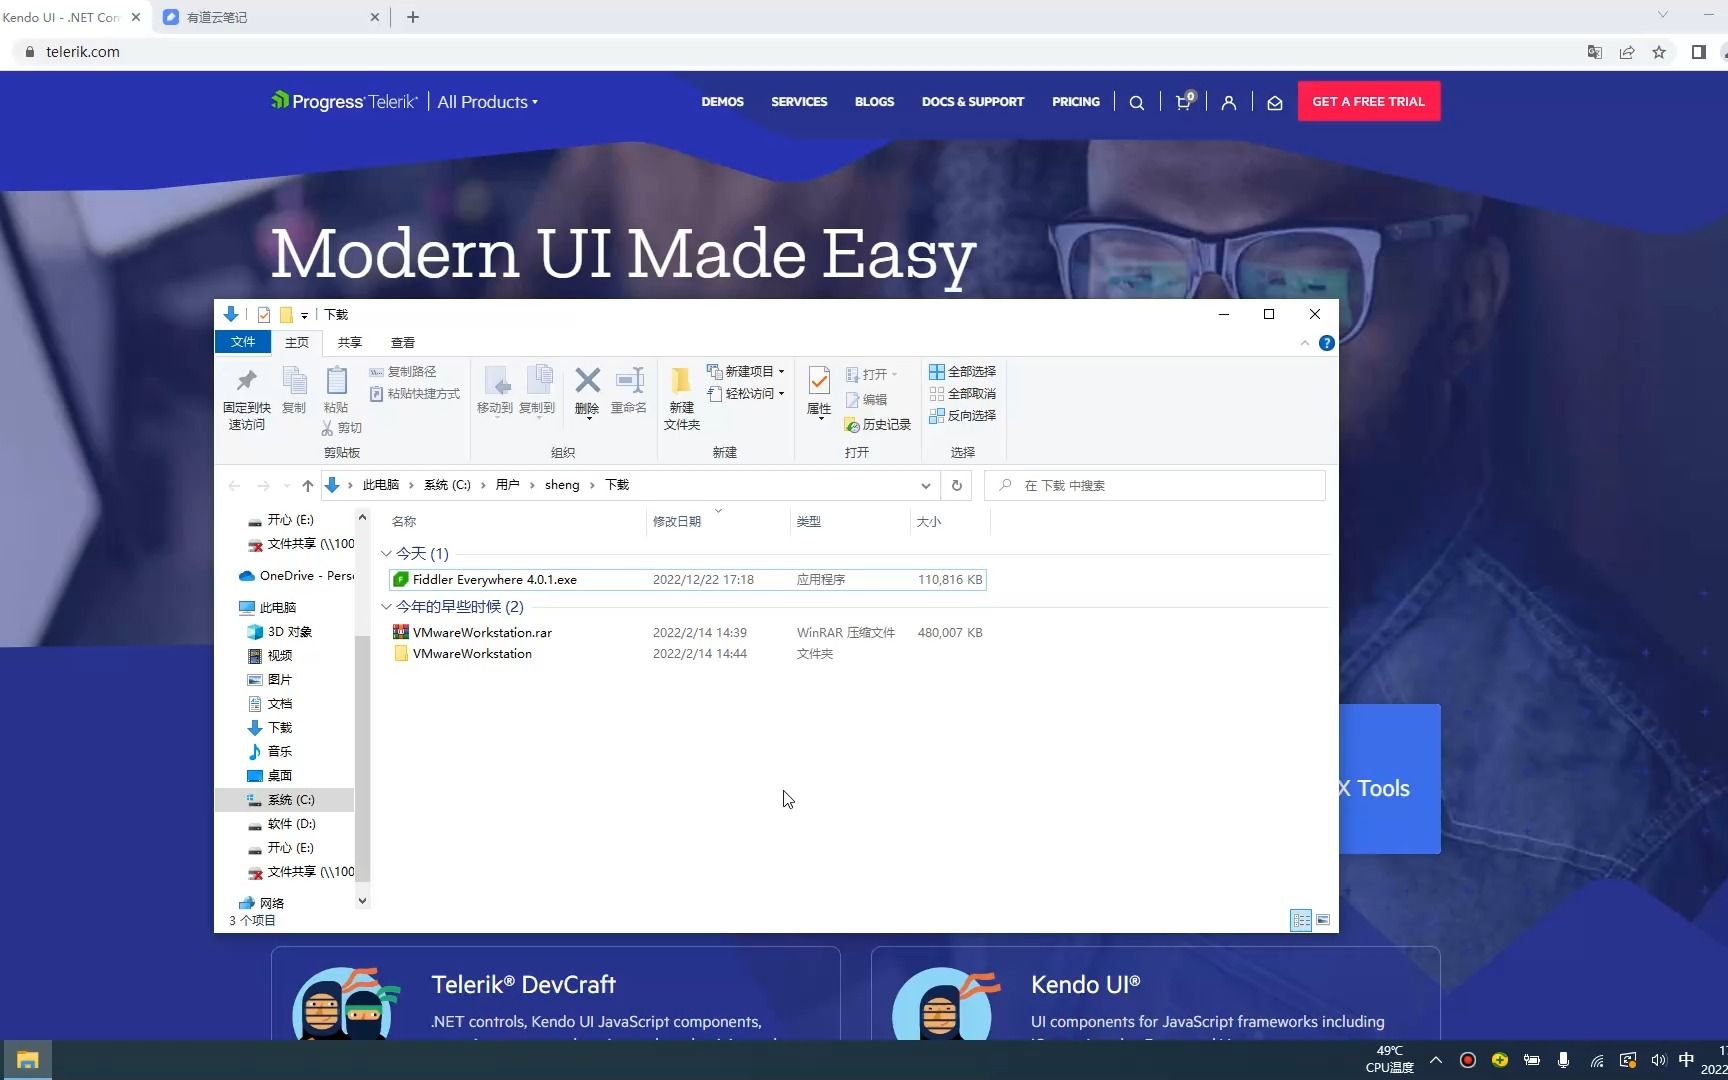Switch to details view icon in status bar
The image size is (1728, 1080).
[1301, 920]
